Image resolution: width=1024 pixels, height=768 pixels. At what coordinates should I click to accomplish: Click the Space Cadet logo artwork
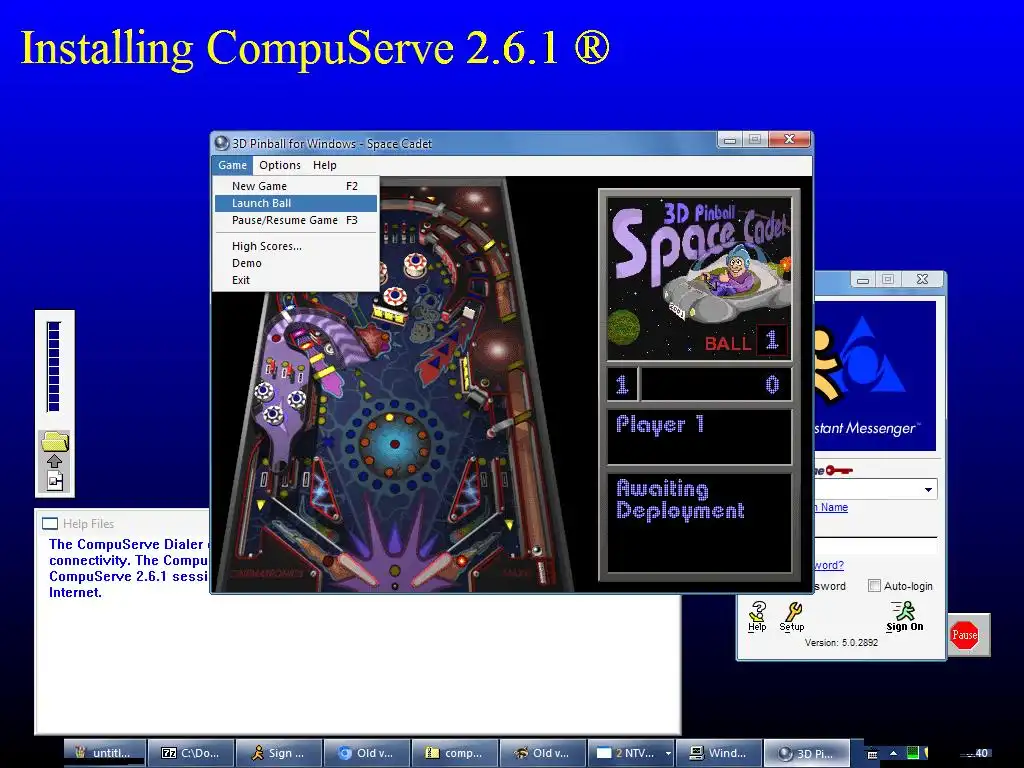click(x=699, y=279)
